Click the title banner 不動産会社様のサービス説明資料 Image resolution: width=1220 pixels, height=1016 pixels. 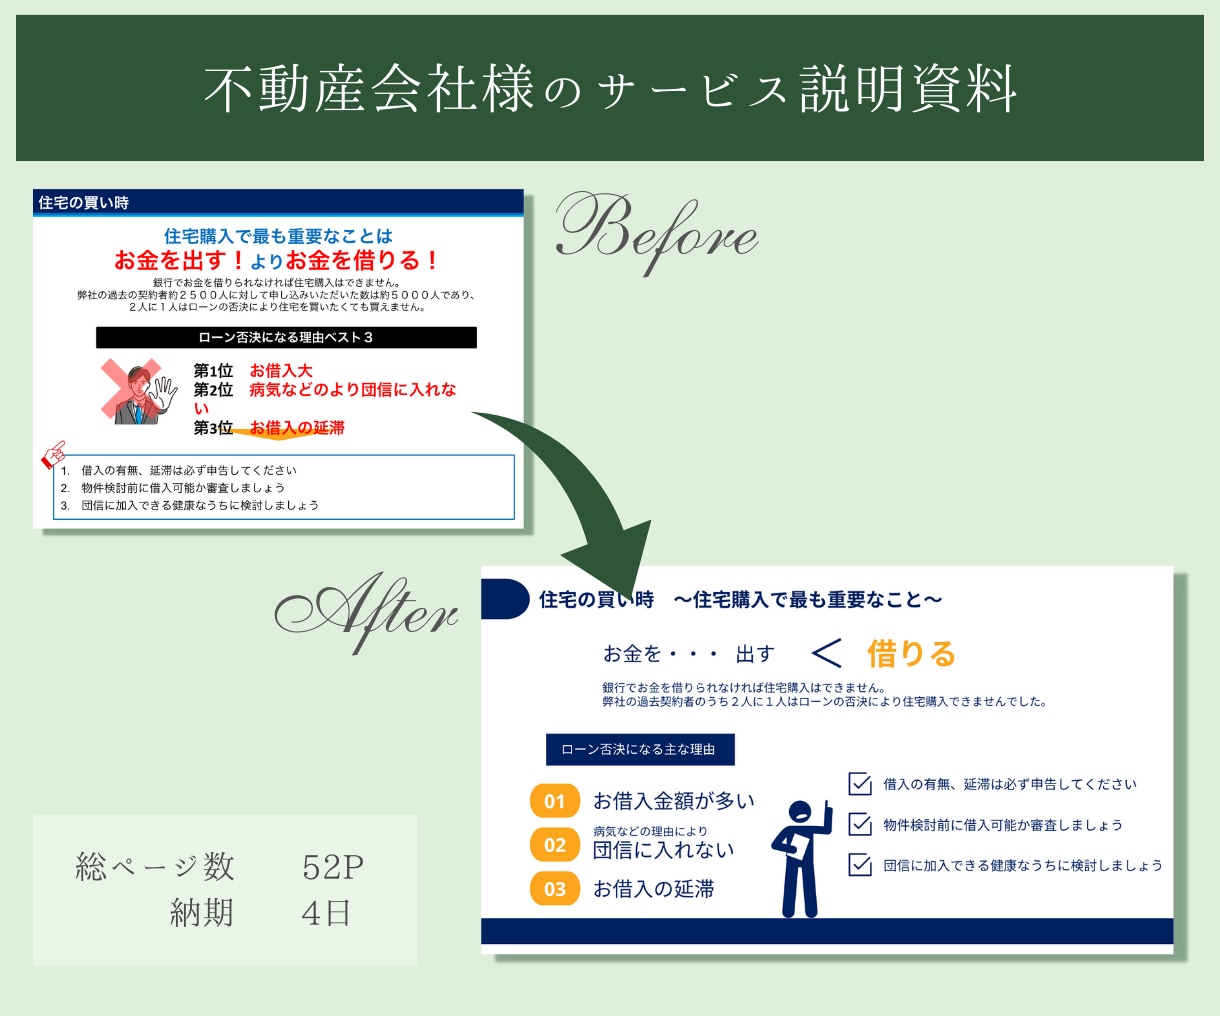610,88
